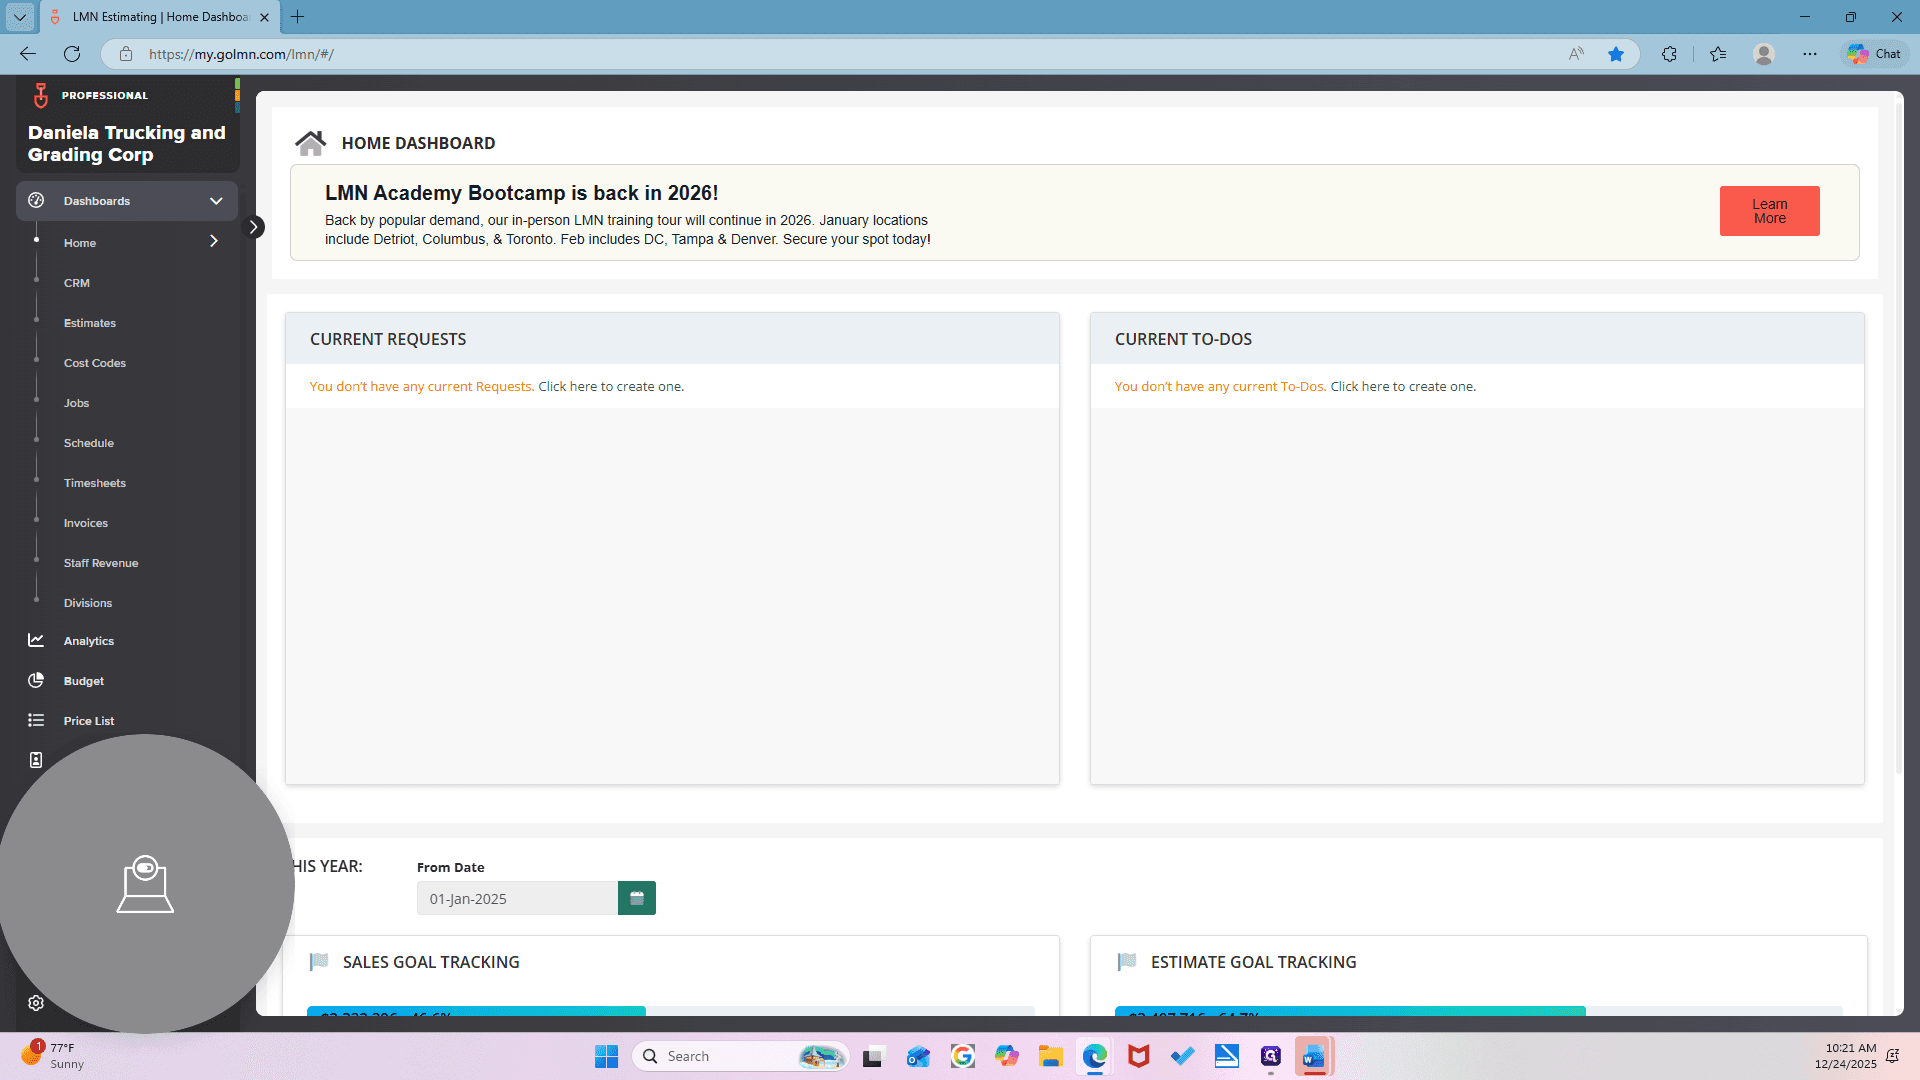Click the Windows taskbar Search box
Image resolution: width=1920 pixels, height=1080 pixels.
pos(740,1056)
